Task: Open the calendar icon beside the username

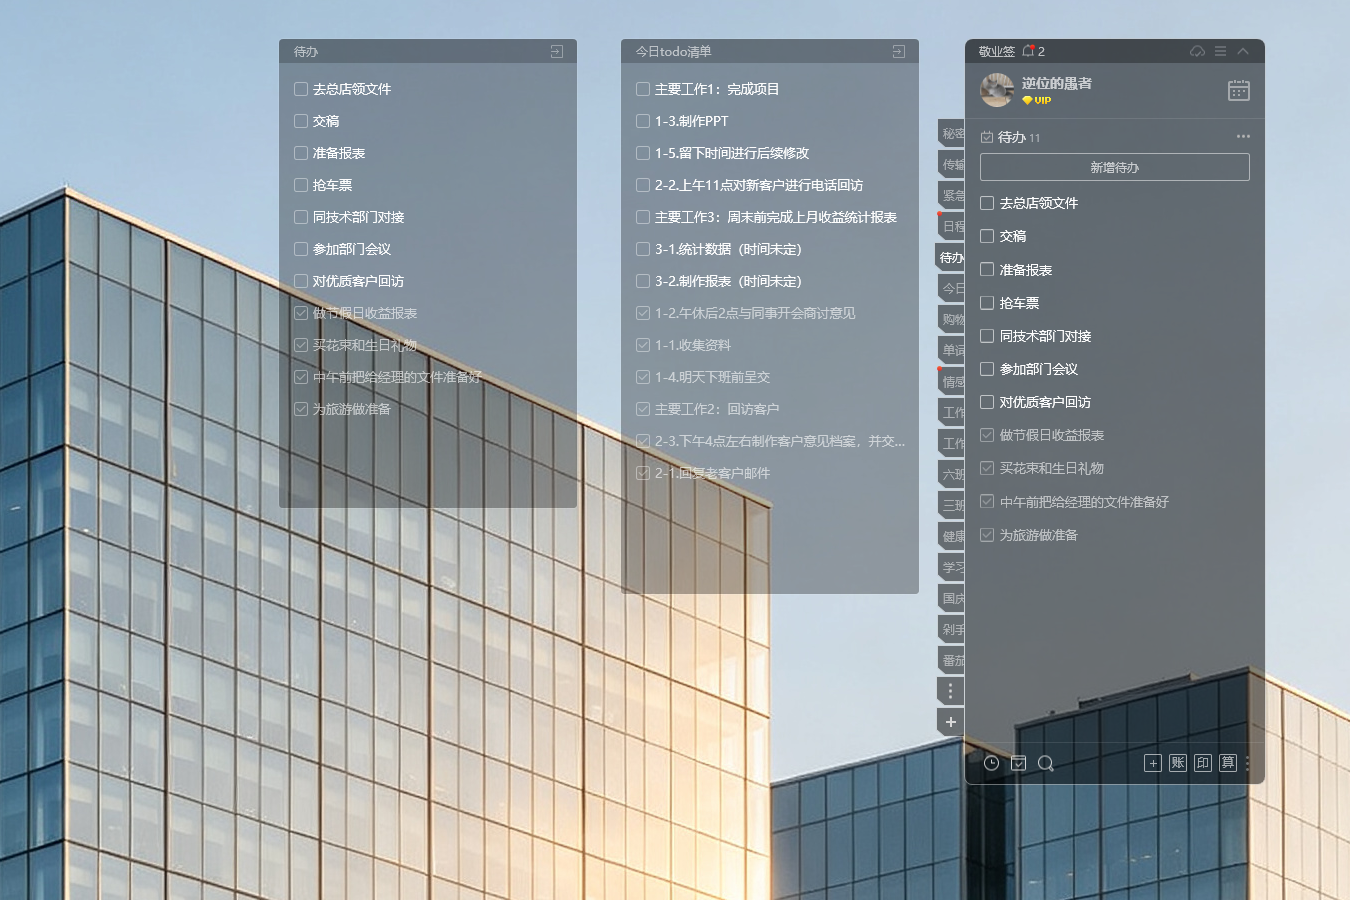Action: (1238, 90)
